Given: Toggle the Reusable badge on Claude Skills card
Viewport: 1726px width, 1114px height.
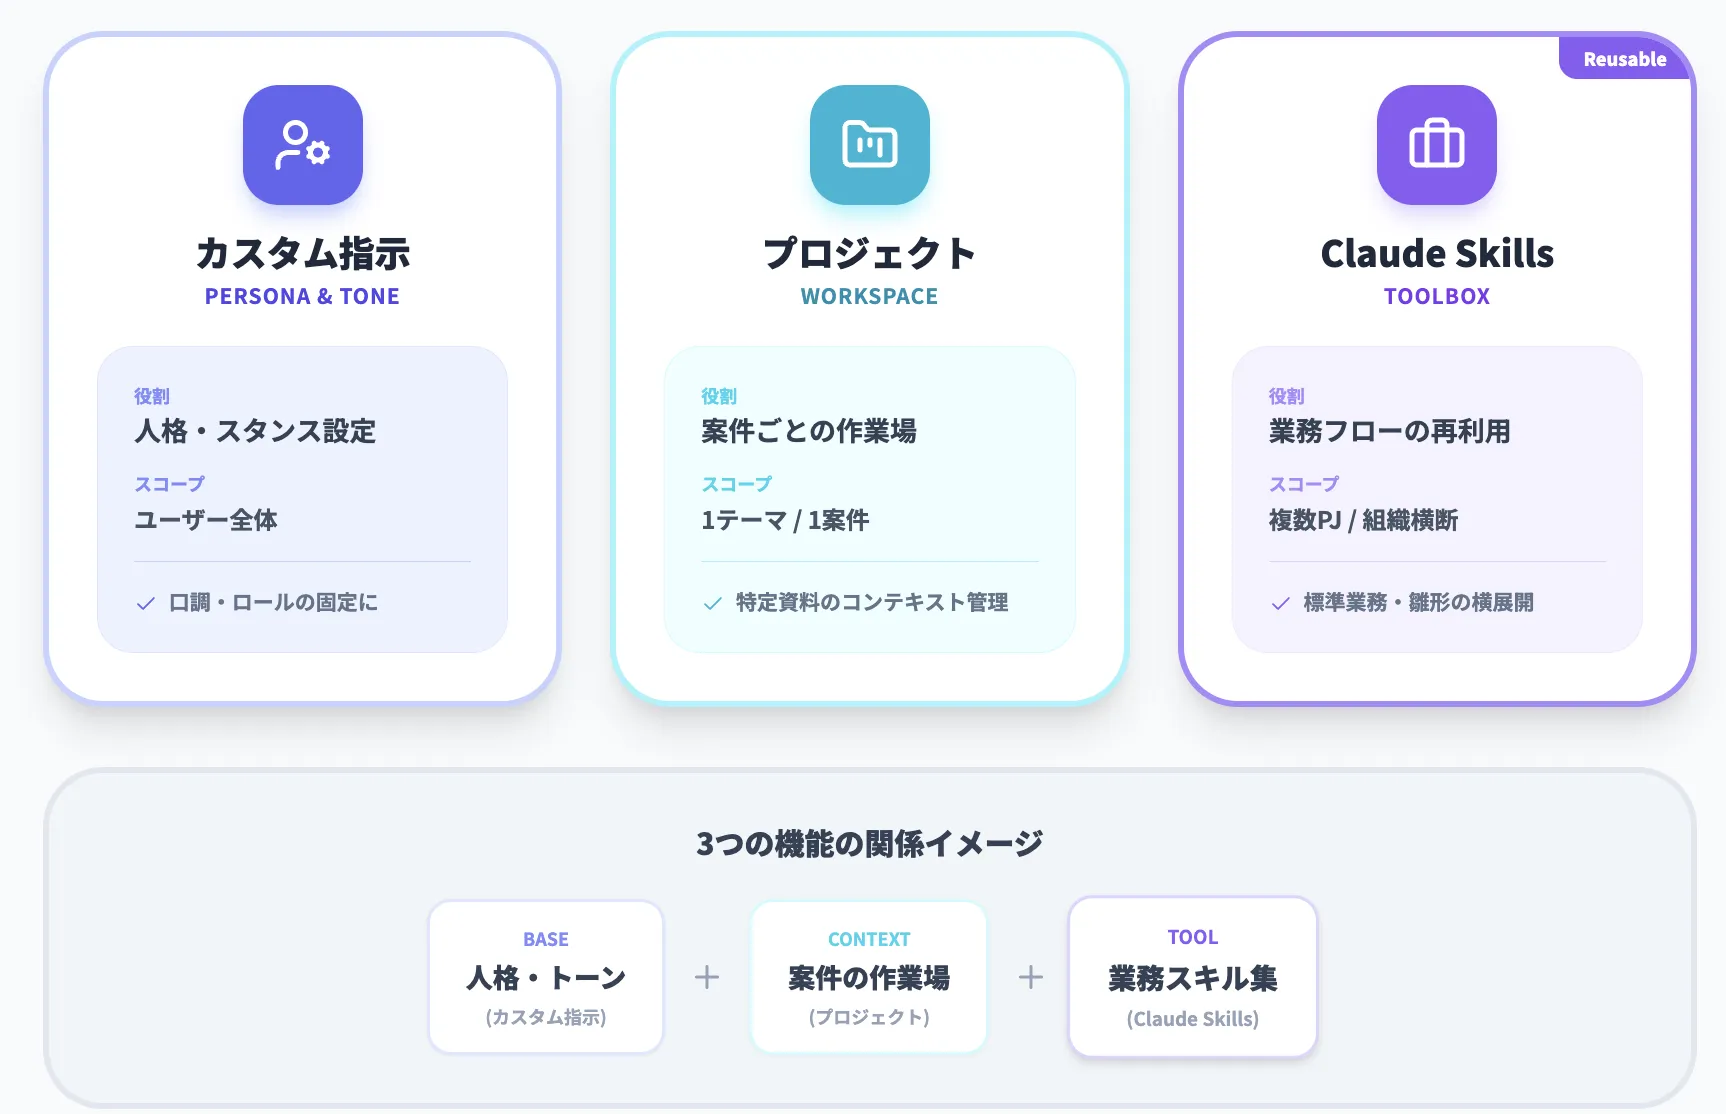Looking at the screenshot, I should (1624, 58).
